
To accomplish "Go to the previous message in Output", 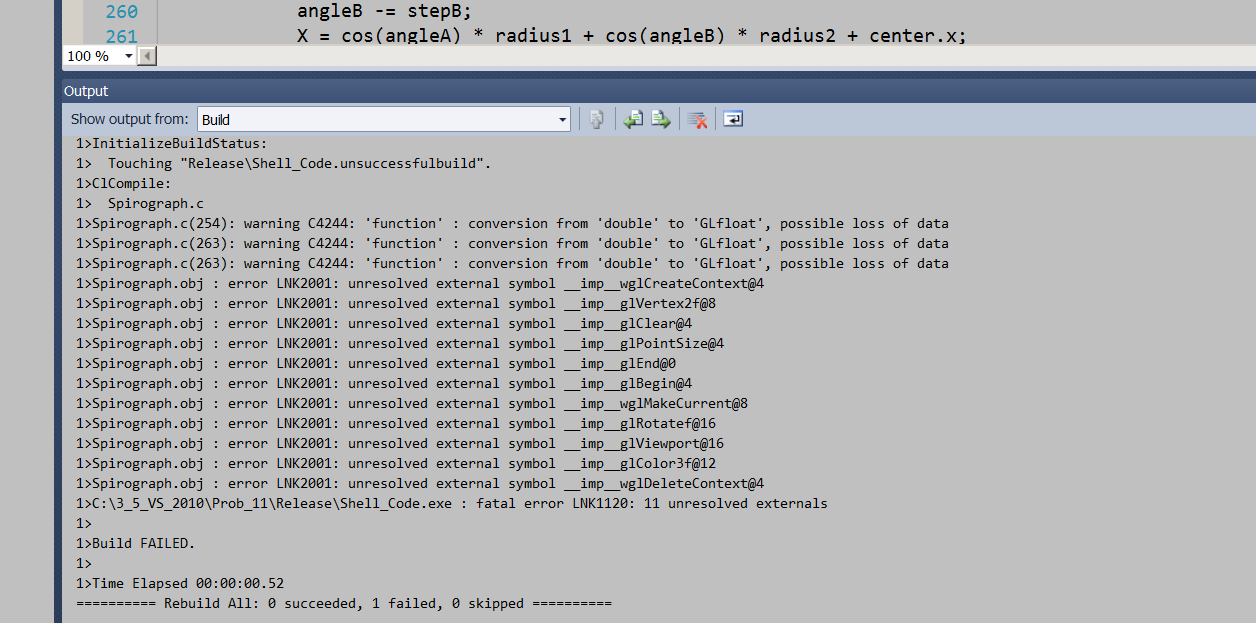I will coord(633,119).
